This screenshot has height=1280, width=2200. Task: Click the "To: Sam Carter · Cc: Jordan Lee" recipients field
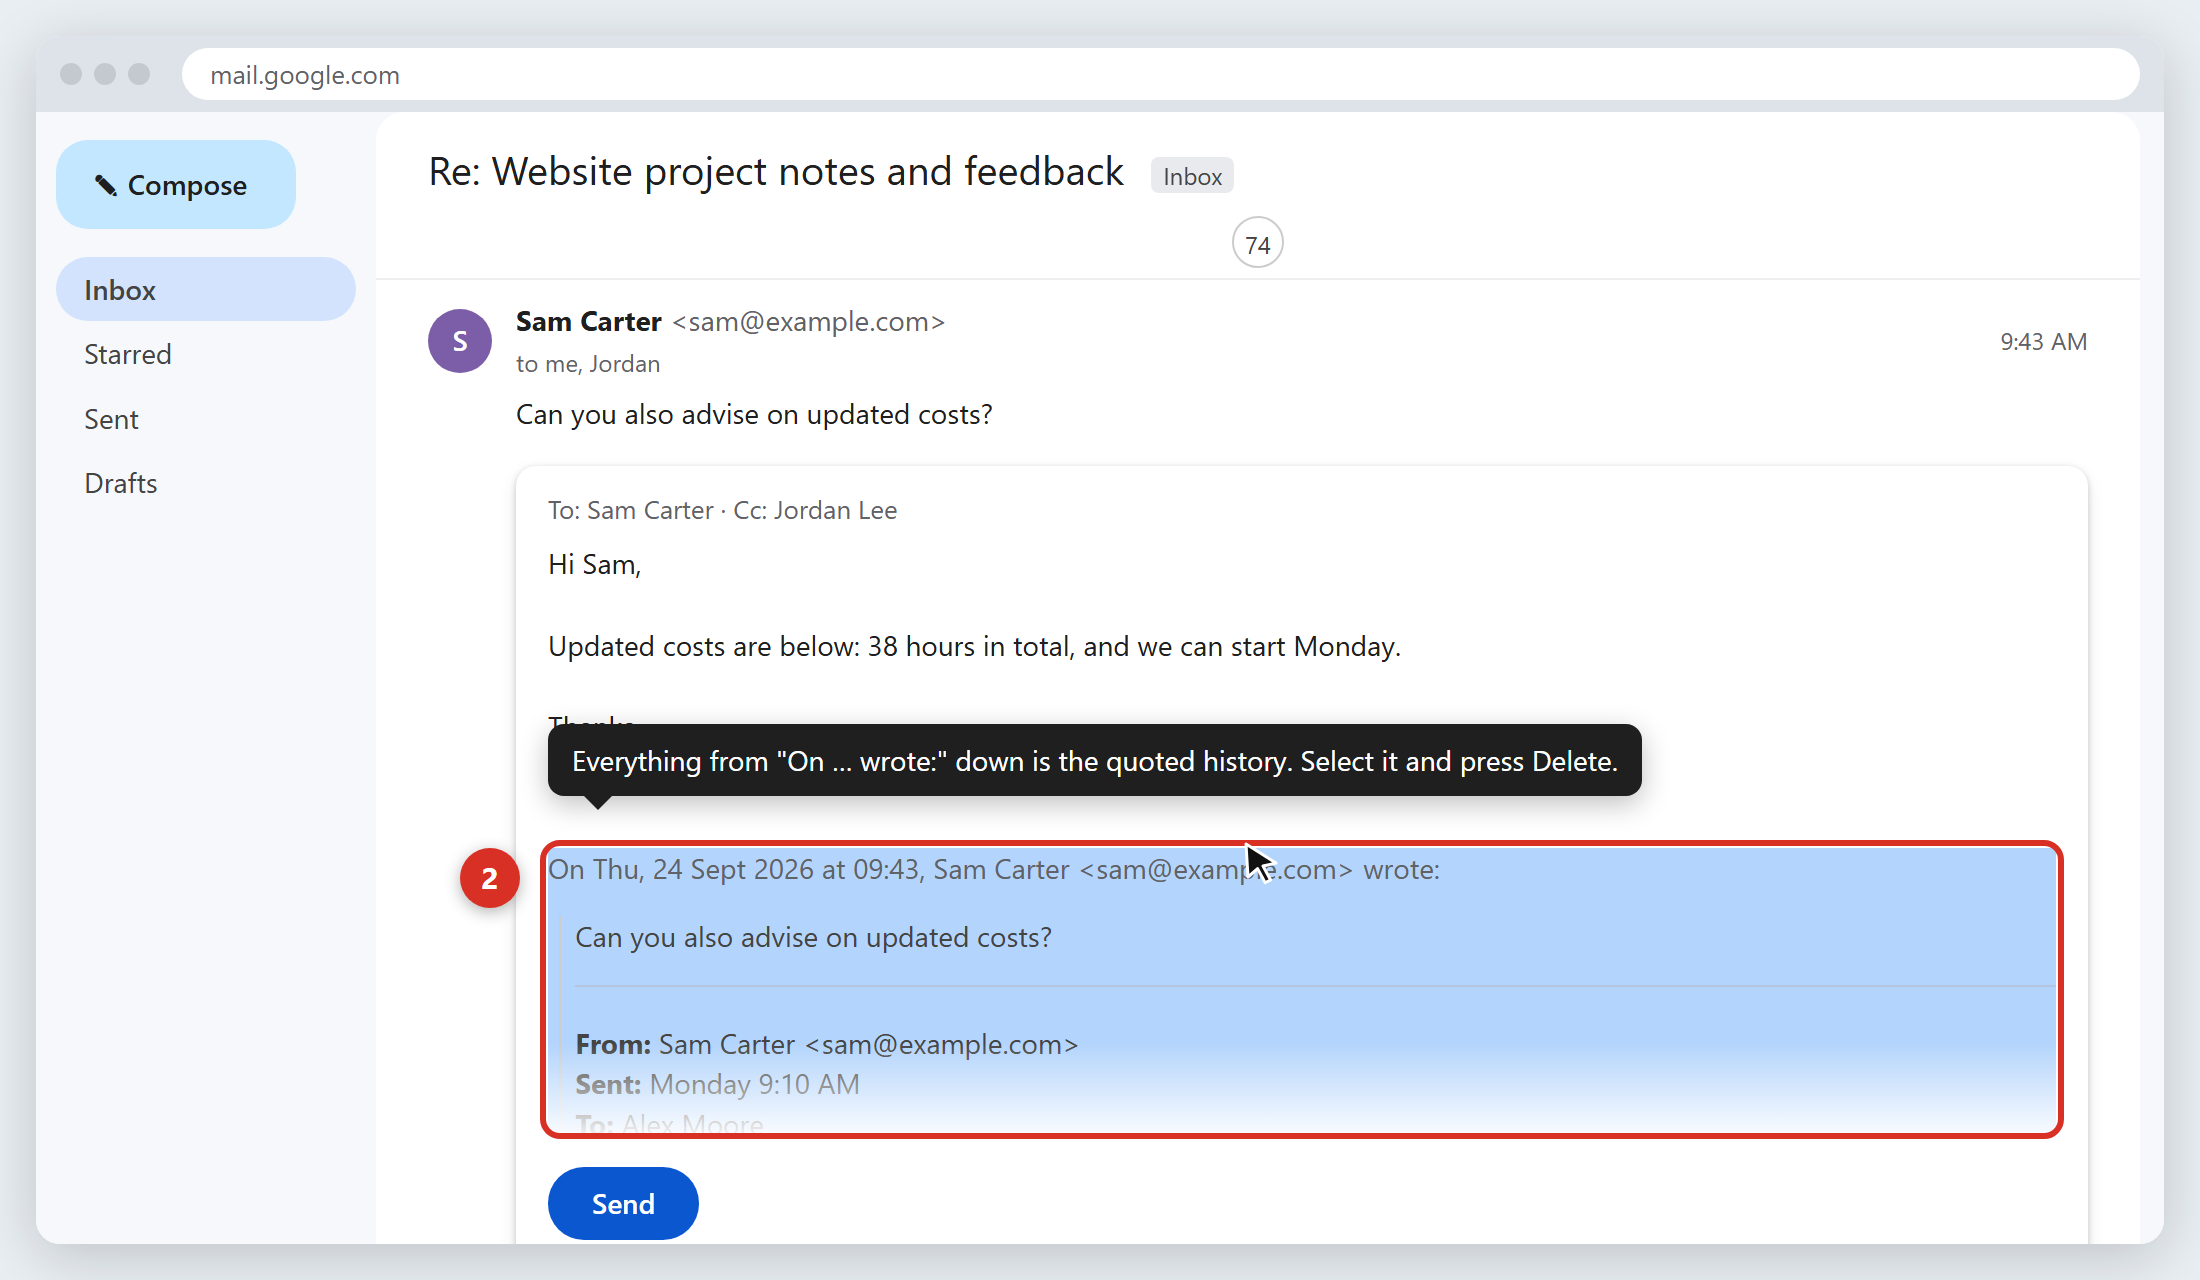[722, 510]
